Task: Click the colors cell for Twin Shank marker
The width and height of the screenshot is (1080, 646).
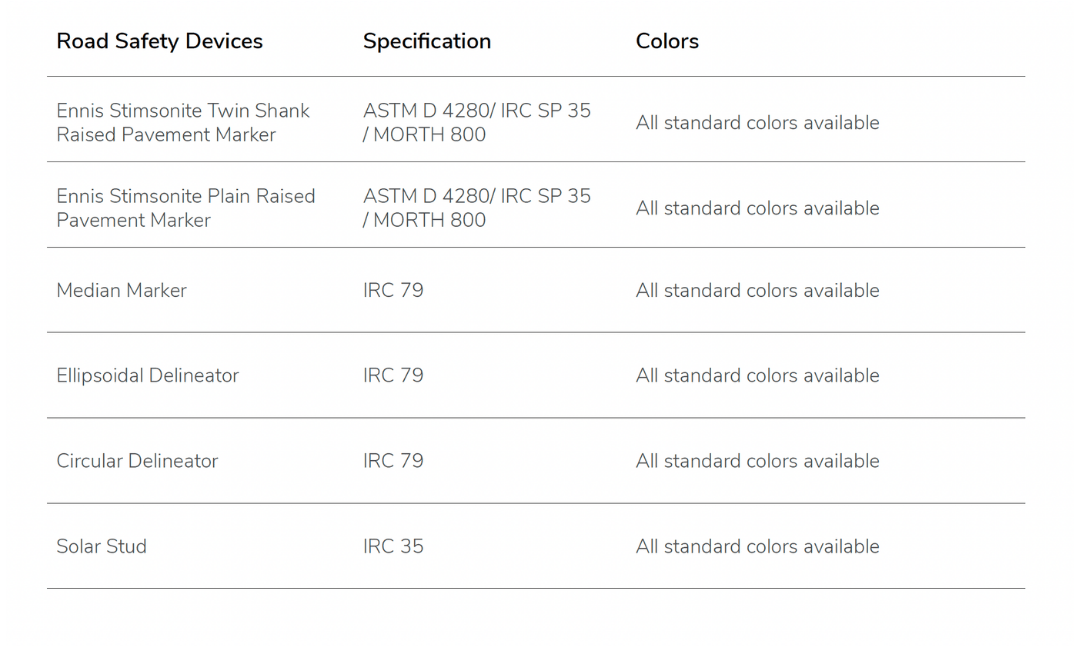Action: (757, 123)
